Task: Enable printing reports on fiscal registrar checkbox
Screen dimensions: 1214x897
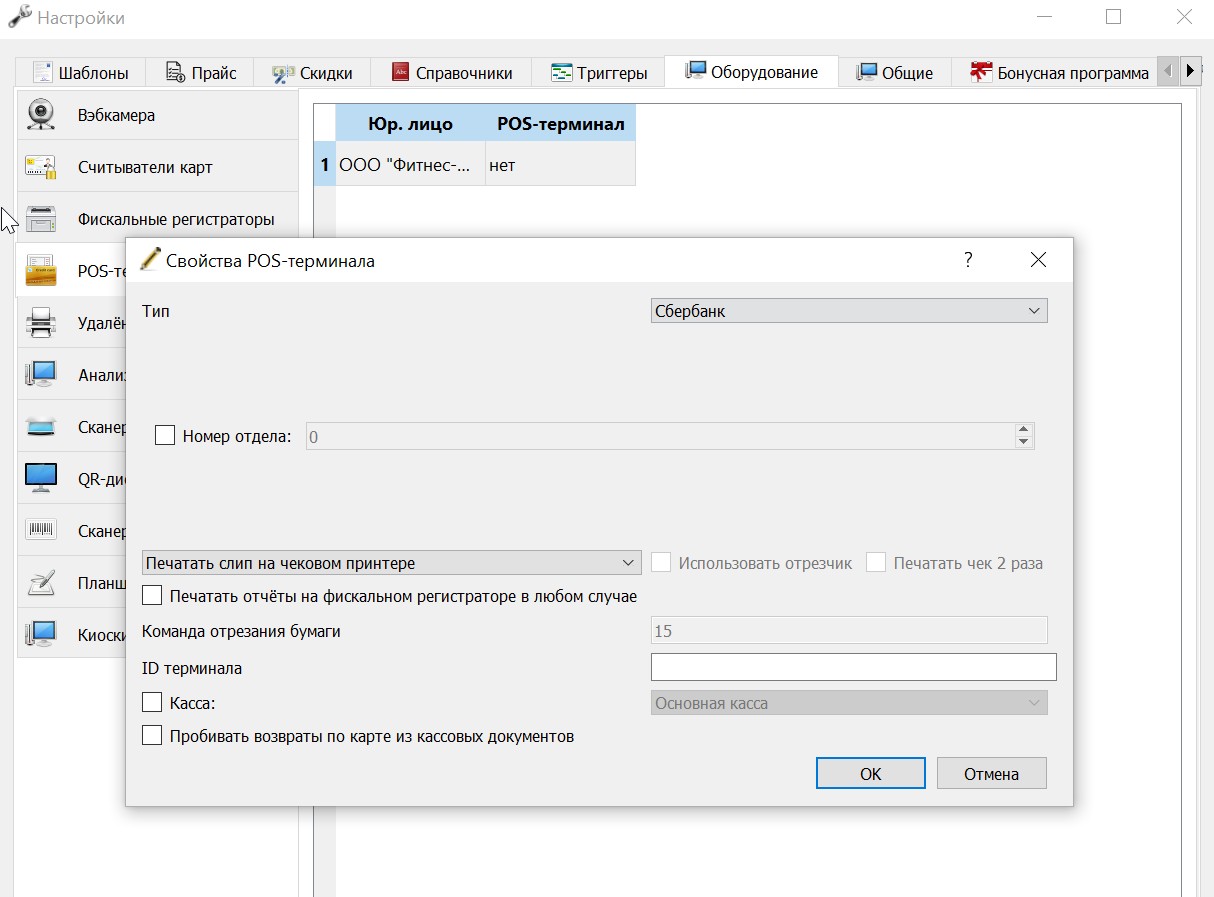Action: pos(152,596)
